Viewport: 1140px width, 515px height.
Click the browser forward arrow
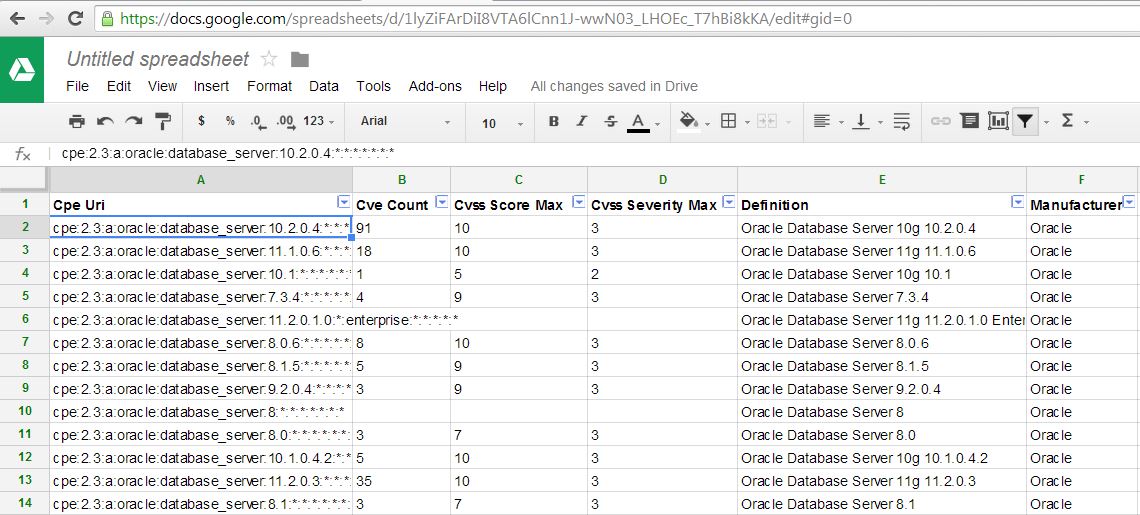coord(46,19)
